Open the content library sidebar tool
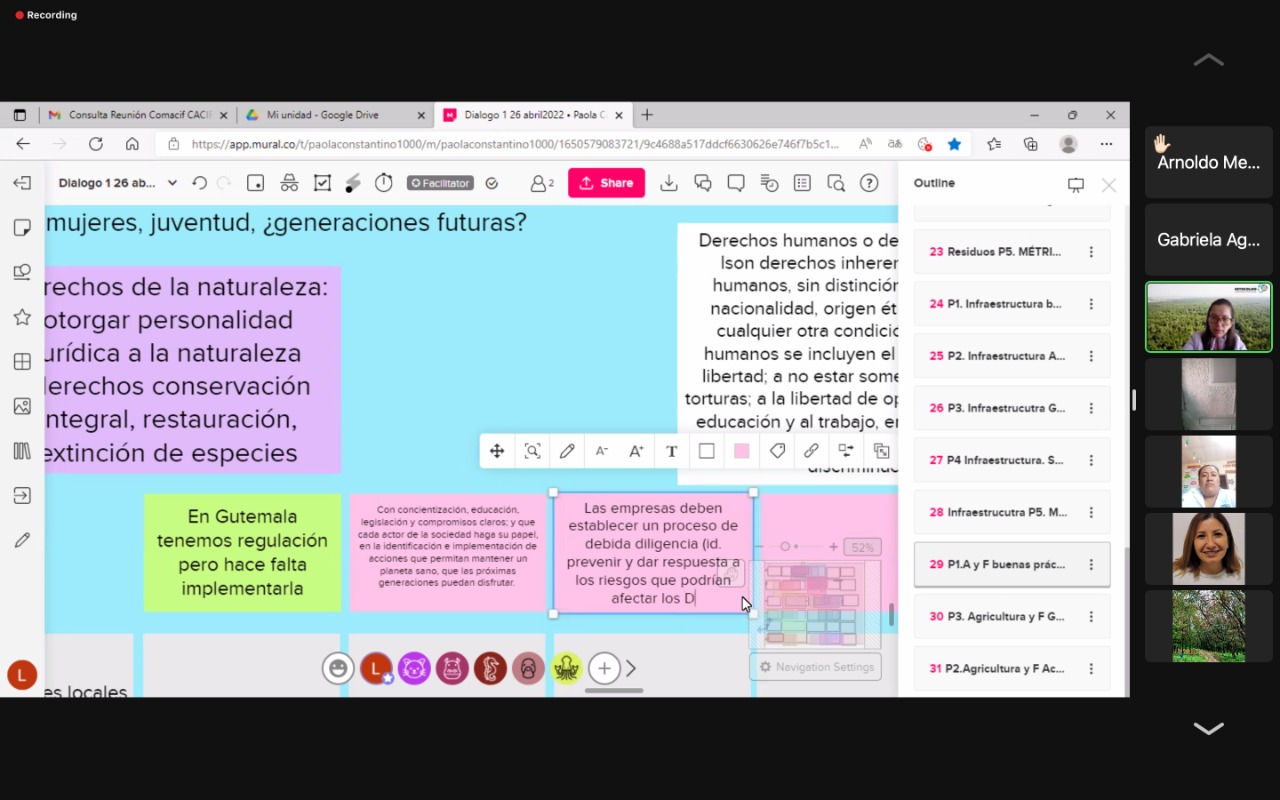The height and width of the screenshot is (800, 1280). pos(22,451)
